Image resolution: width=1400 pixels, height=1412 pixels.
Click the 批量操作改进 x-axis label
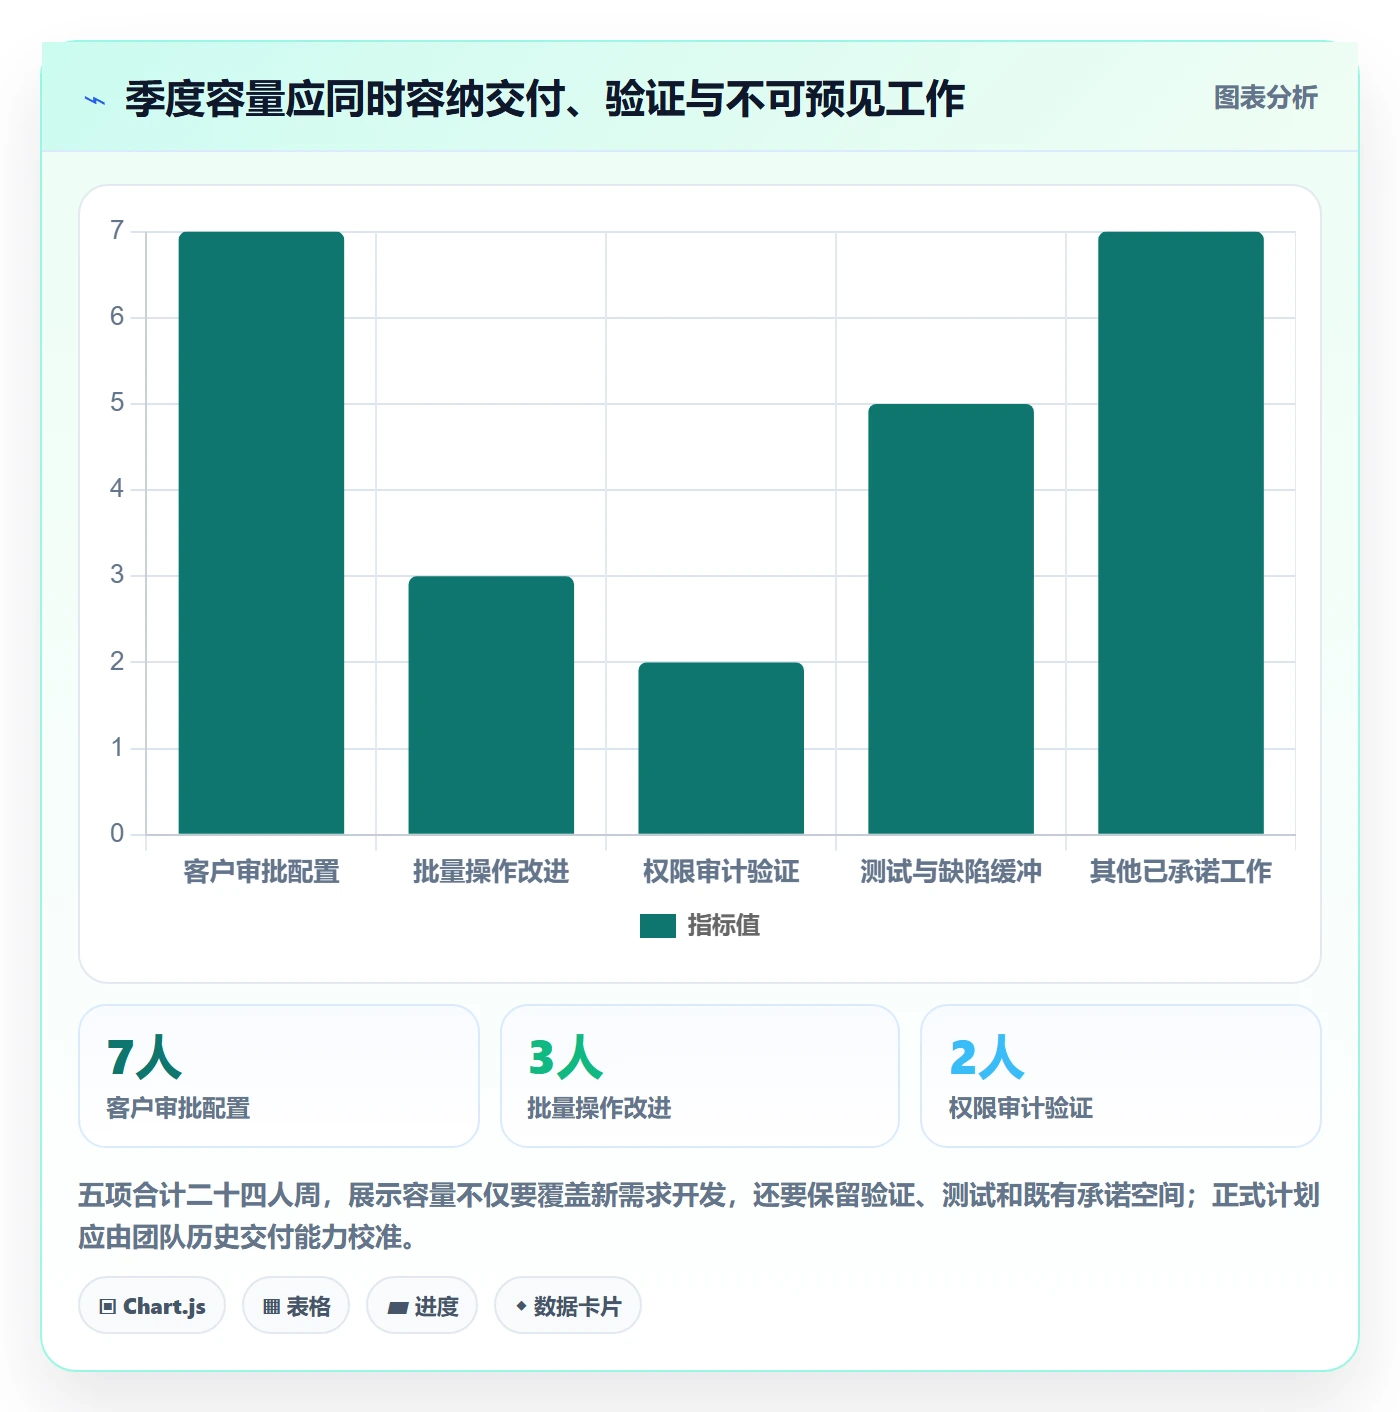pyautogui.click(x=491, y=872)
